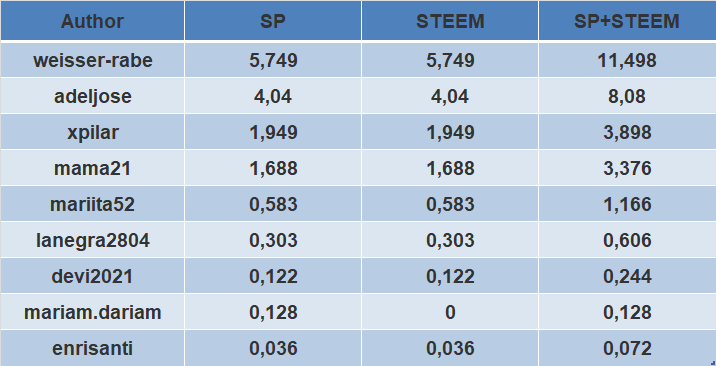
Task: Click the Author column header
Action: [92, 21]
